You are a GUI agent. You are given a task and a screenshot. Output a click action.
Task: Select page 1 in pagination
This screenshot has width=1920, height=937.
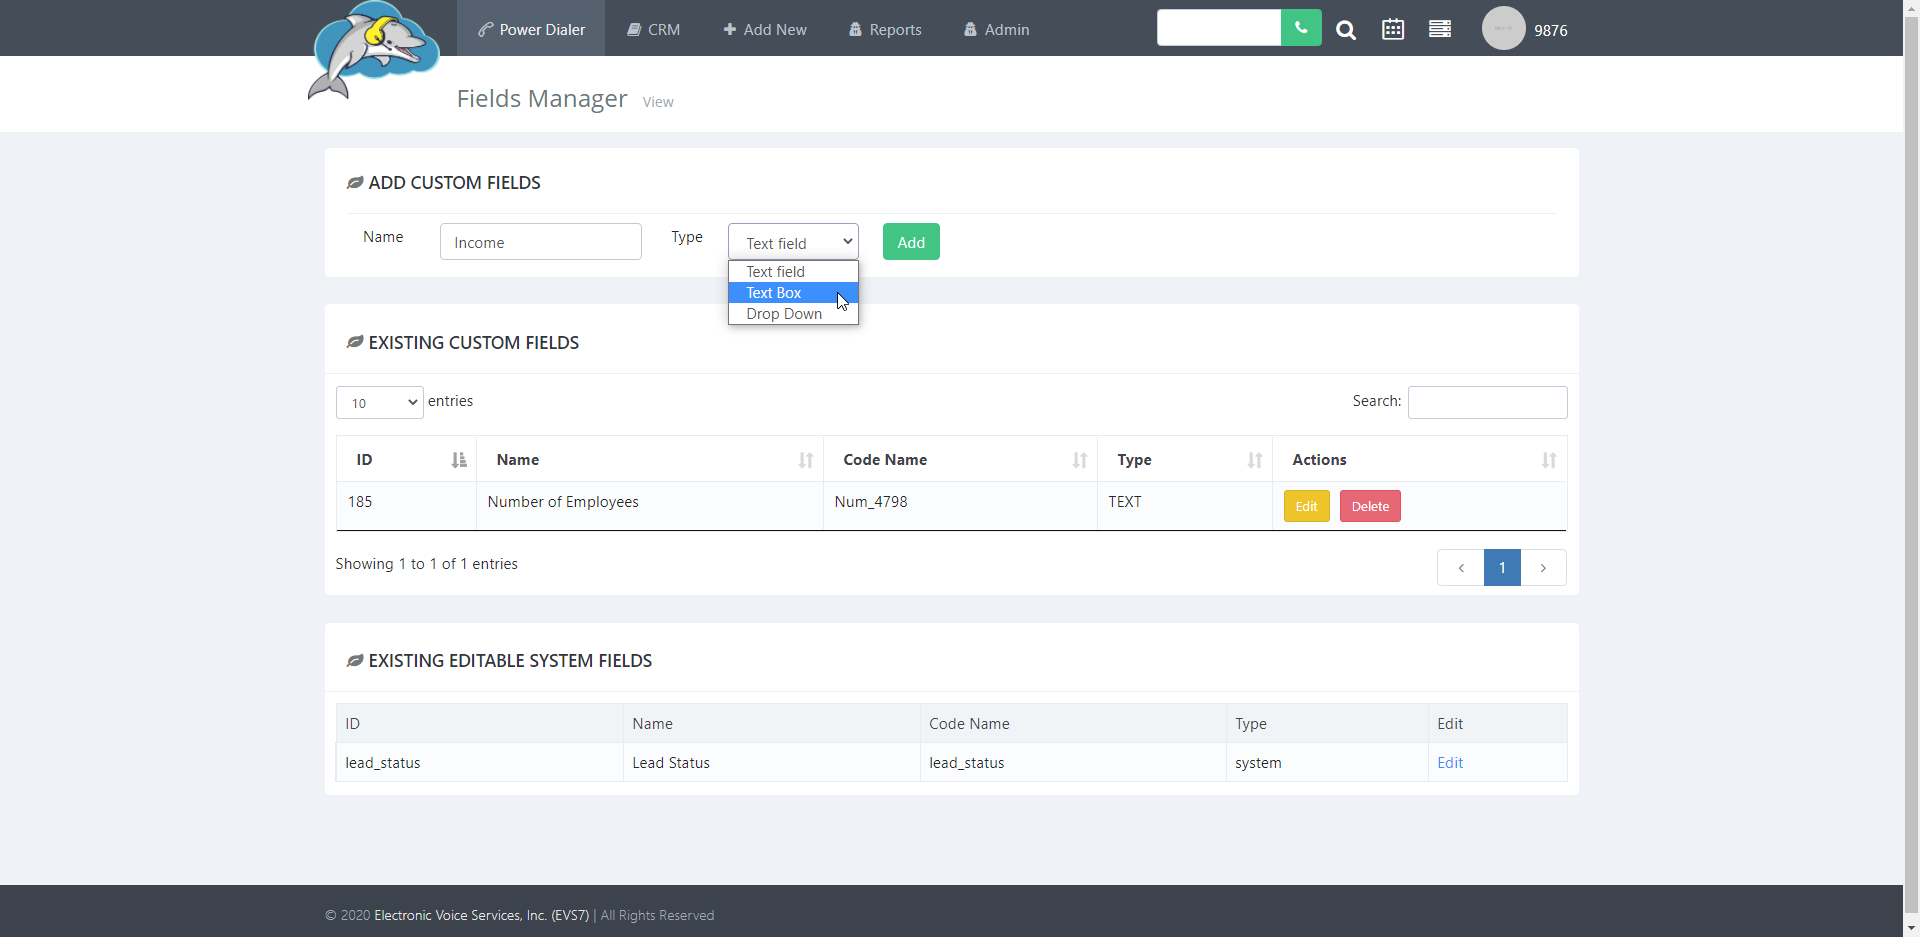point(1502,568)
